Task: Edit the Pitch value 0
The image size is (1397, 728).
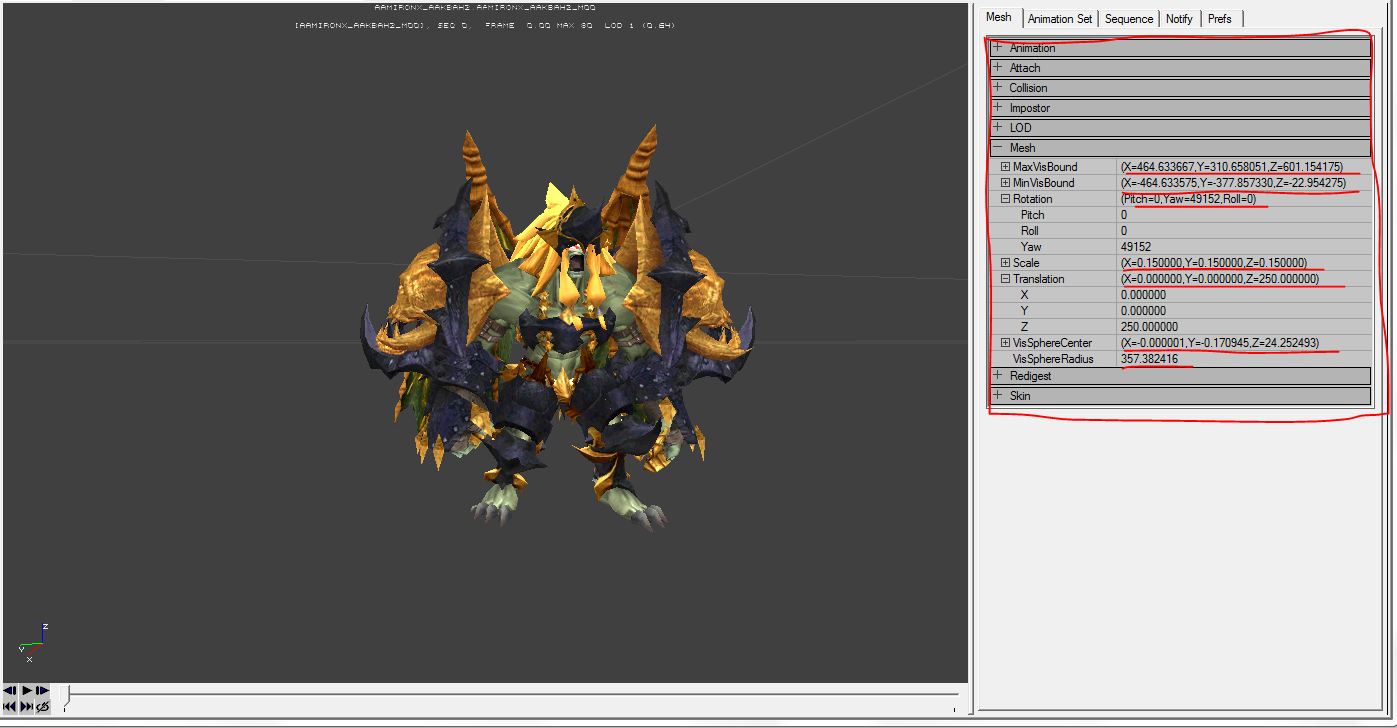Action: click(1245, 215)
